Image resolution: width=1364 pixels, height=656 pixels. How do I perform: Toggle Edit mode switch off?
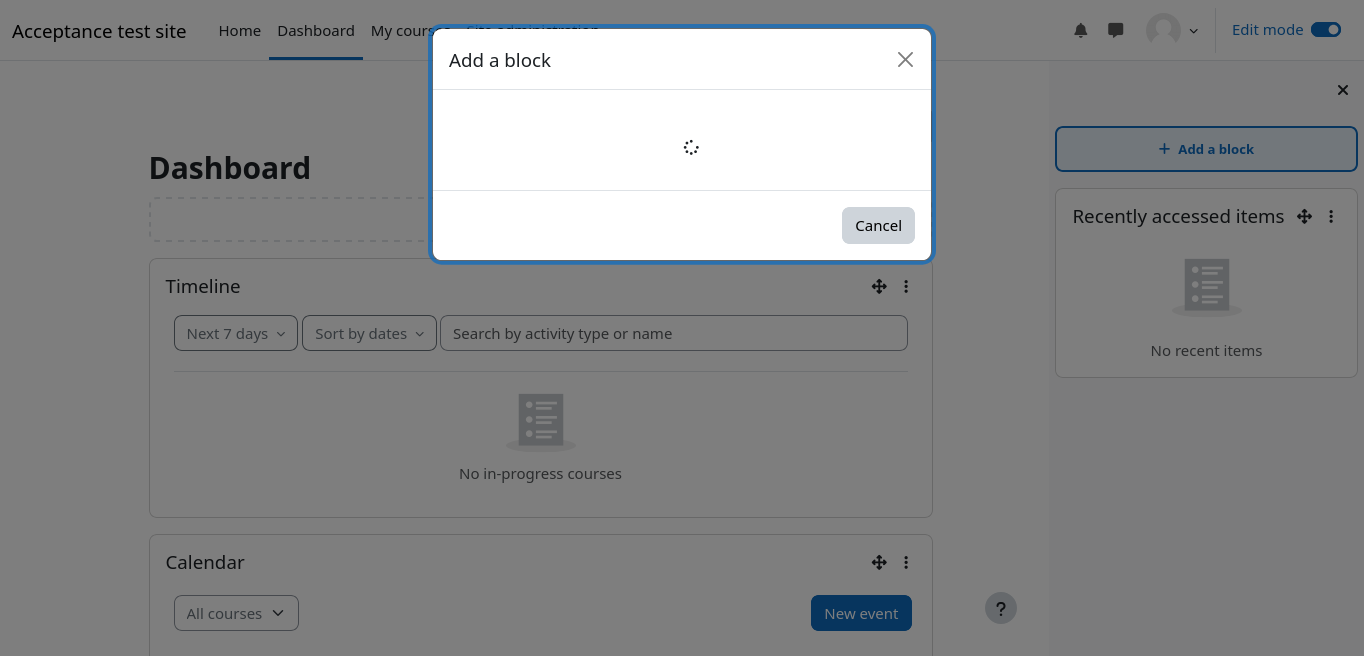tap(1325, 30)
